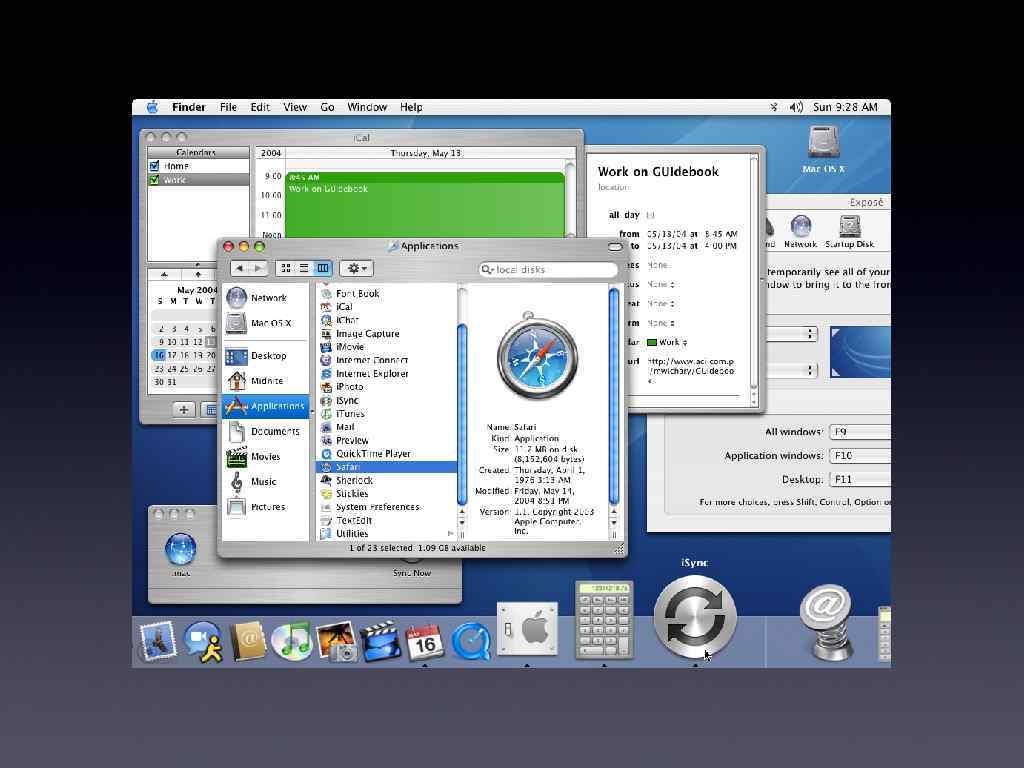The width and height of the screenshot is (1024, 768).
Task: Go forward in Finder window
Action: 258,268
